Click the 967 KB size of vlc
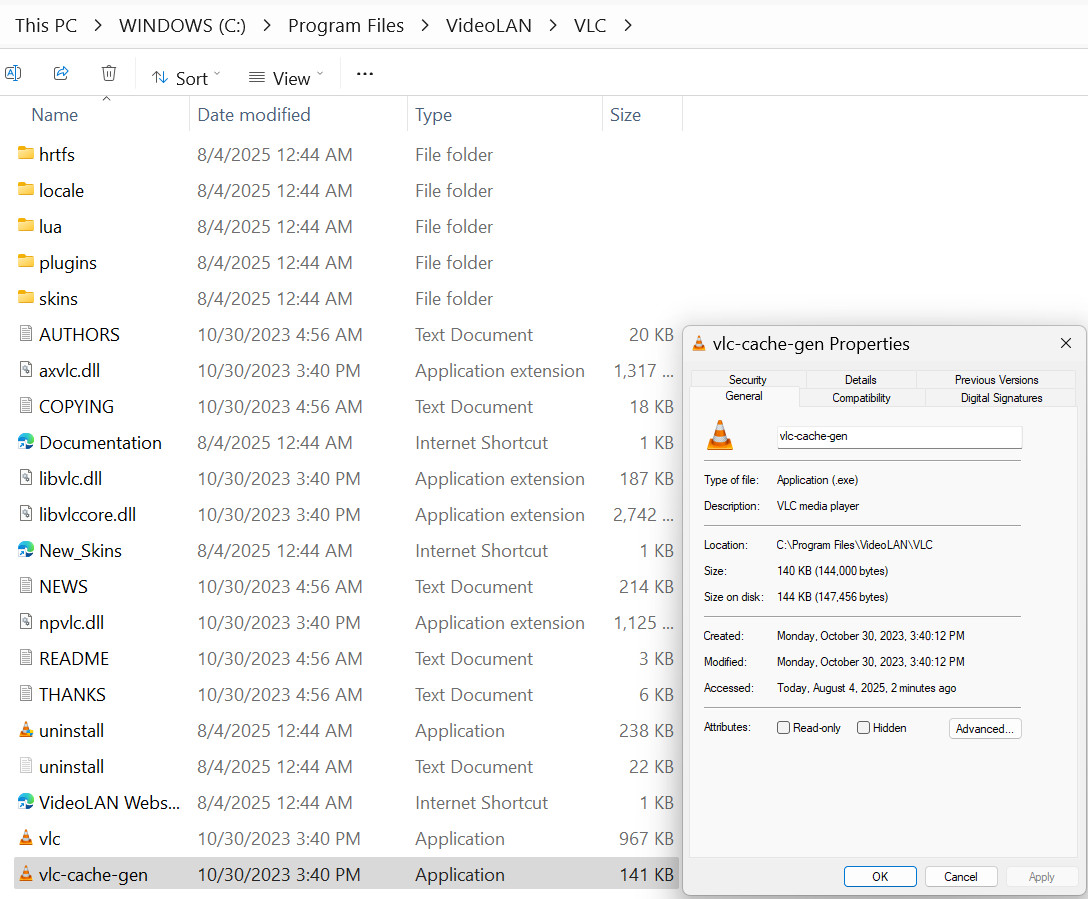The image size is (1088, 899). tap(646, 839)
